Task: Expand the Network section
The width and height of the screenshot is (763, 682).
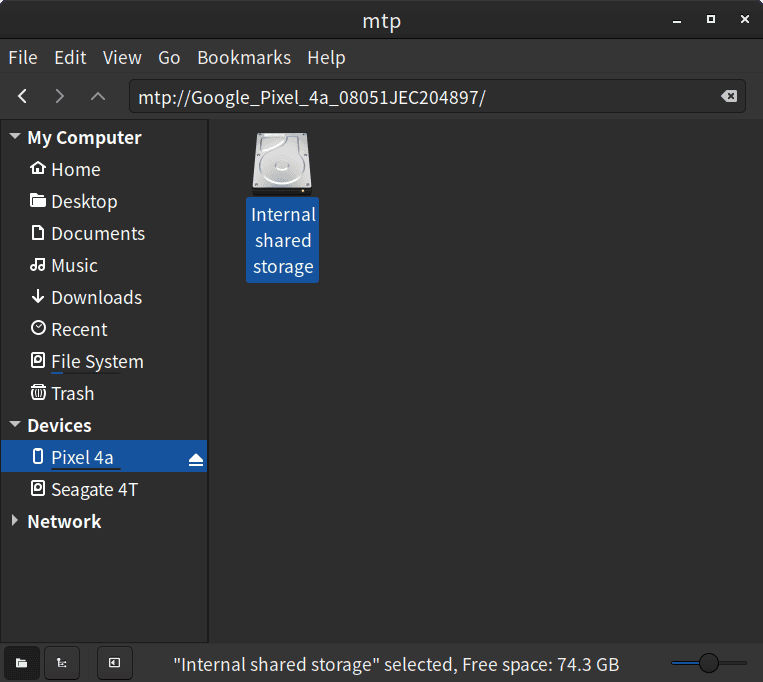Action: 15,520
